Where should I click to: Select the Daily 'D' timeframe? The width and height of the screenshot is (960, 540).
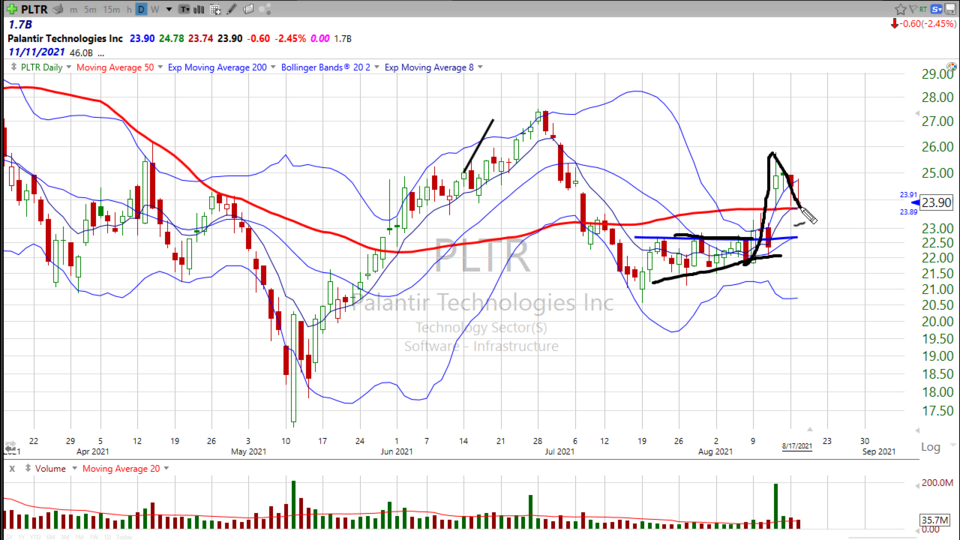coord(141,9)
